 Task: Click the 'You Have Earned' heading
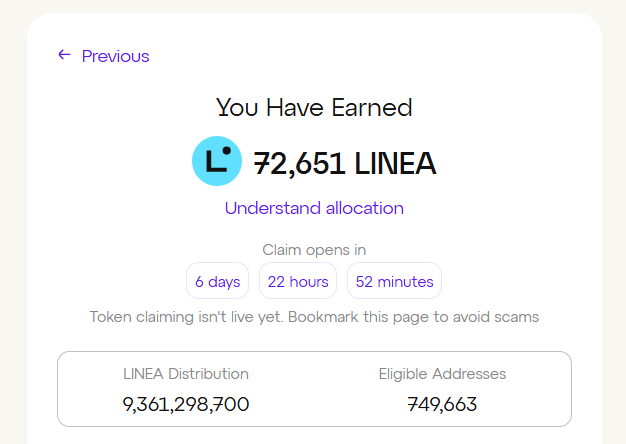[314, 107]
